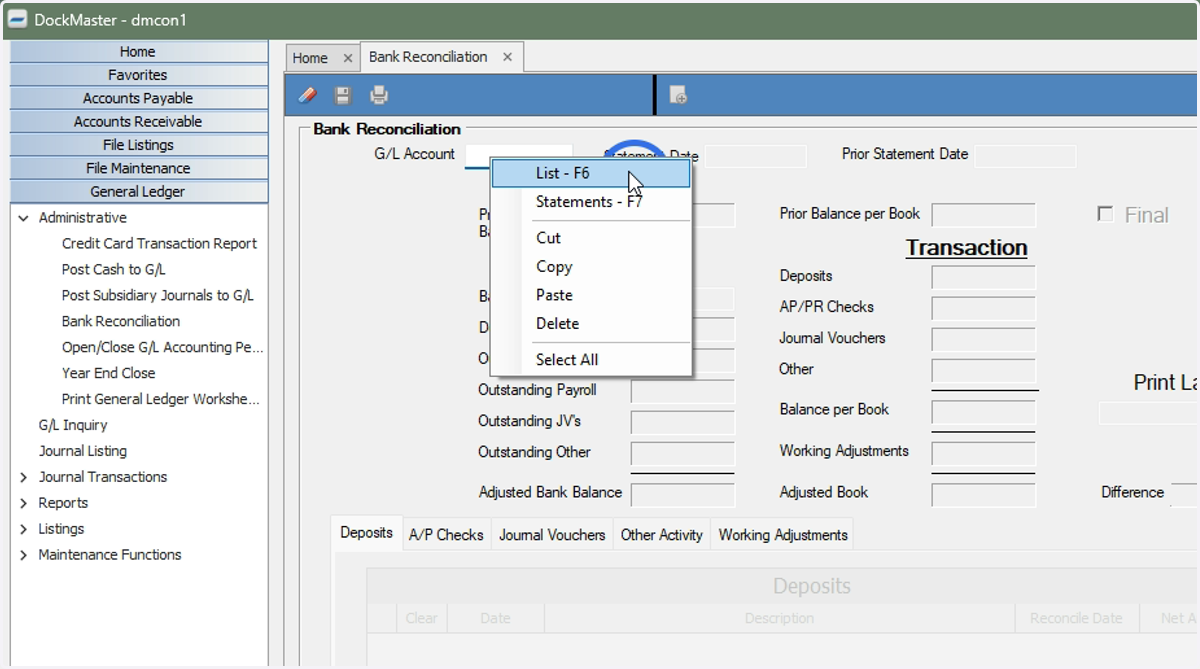Click the Outstanding Other field
The image size is (1200, 669).
(683, 453)
